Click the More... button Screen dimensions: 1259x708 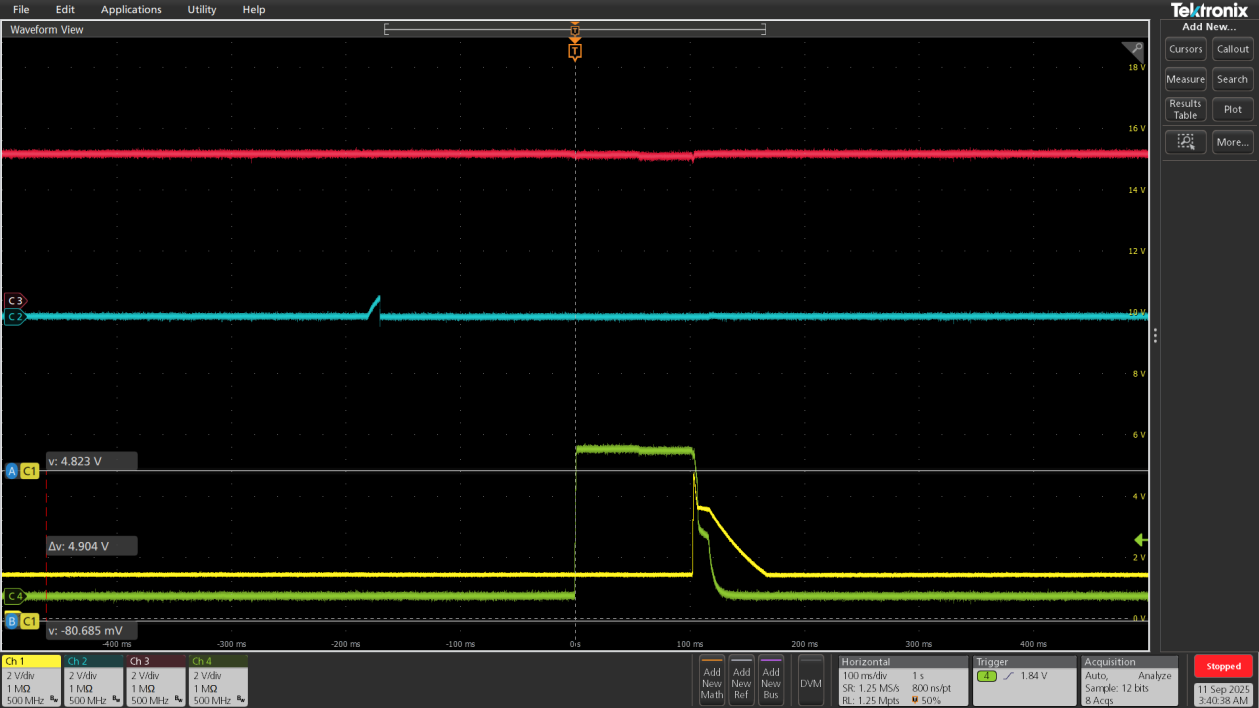(x=1233, y=142)
